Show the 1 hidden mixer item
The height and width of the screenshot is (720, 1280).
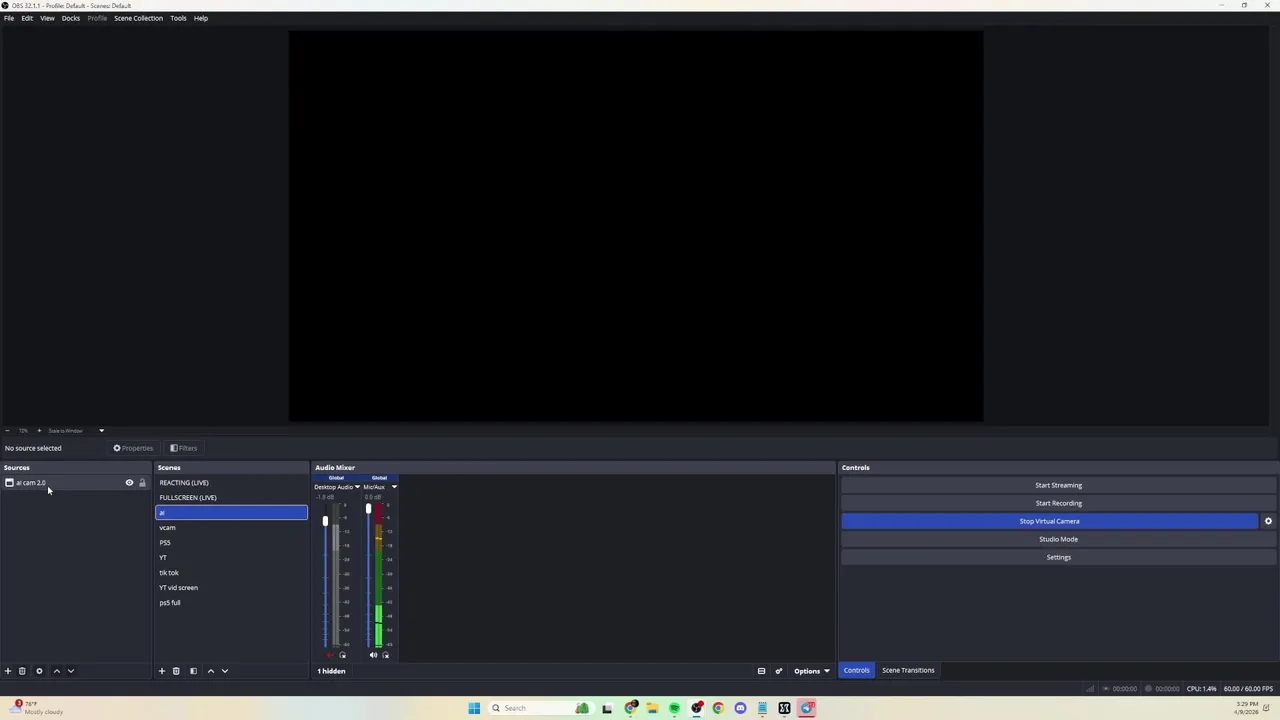(x=331, y=671)
